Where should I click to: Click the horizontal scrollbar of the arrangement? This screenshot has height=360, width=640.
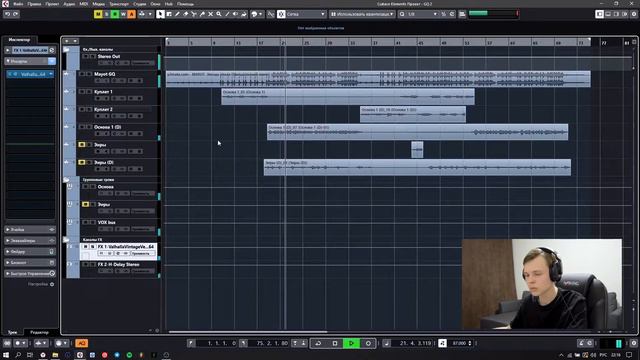coord(248,332)
